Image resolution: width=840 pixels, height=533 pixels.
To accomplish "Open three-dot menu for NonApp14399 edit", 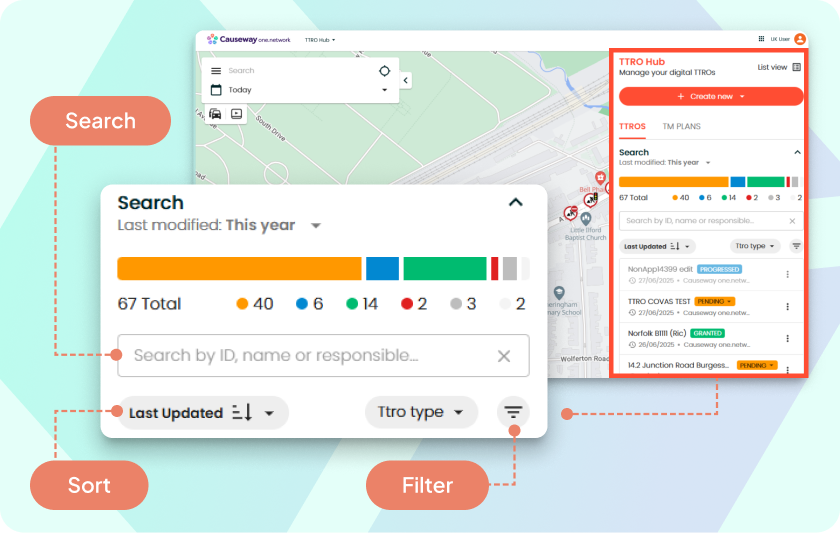I will 788,274.
